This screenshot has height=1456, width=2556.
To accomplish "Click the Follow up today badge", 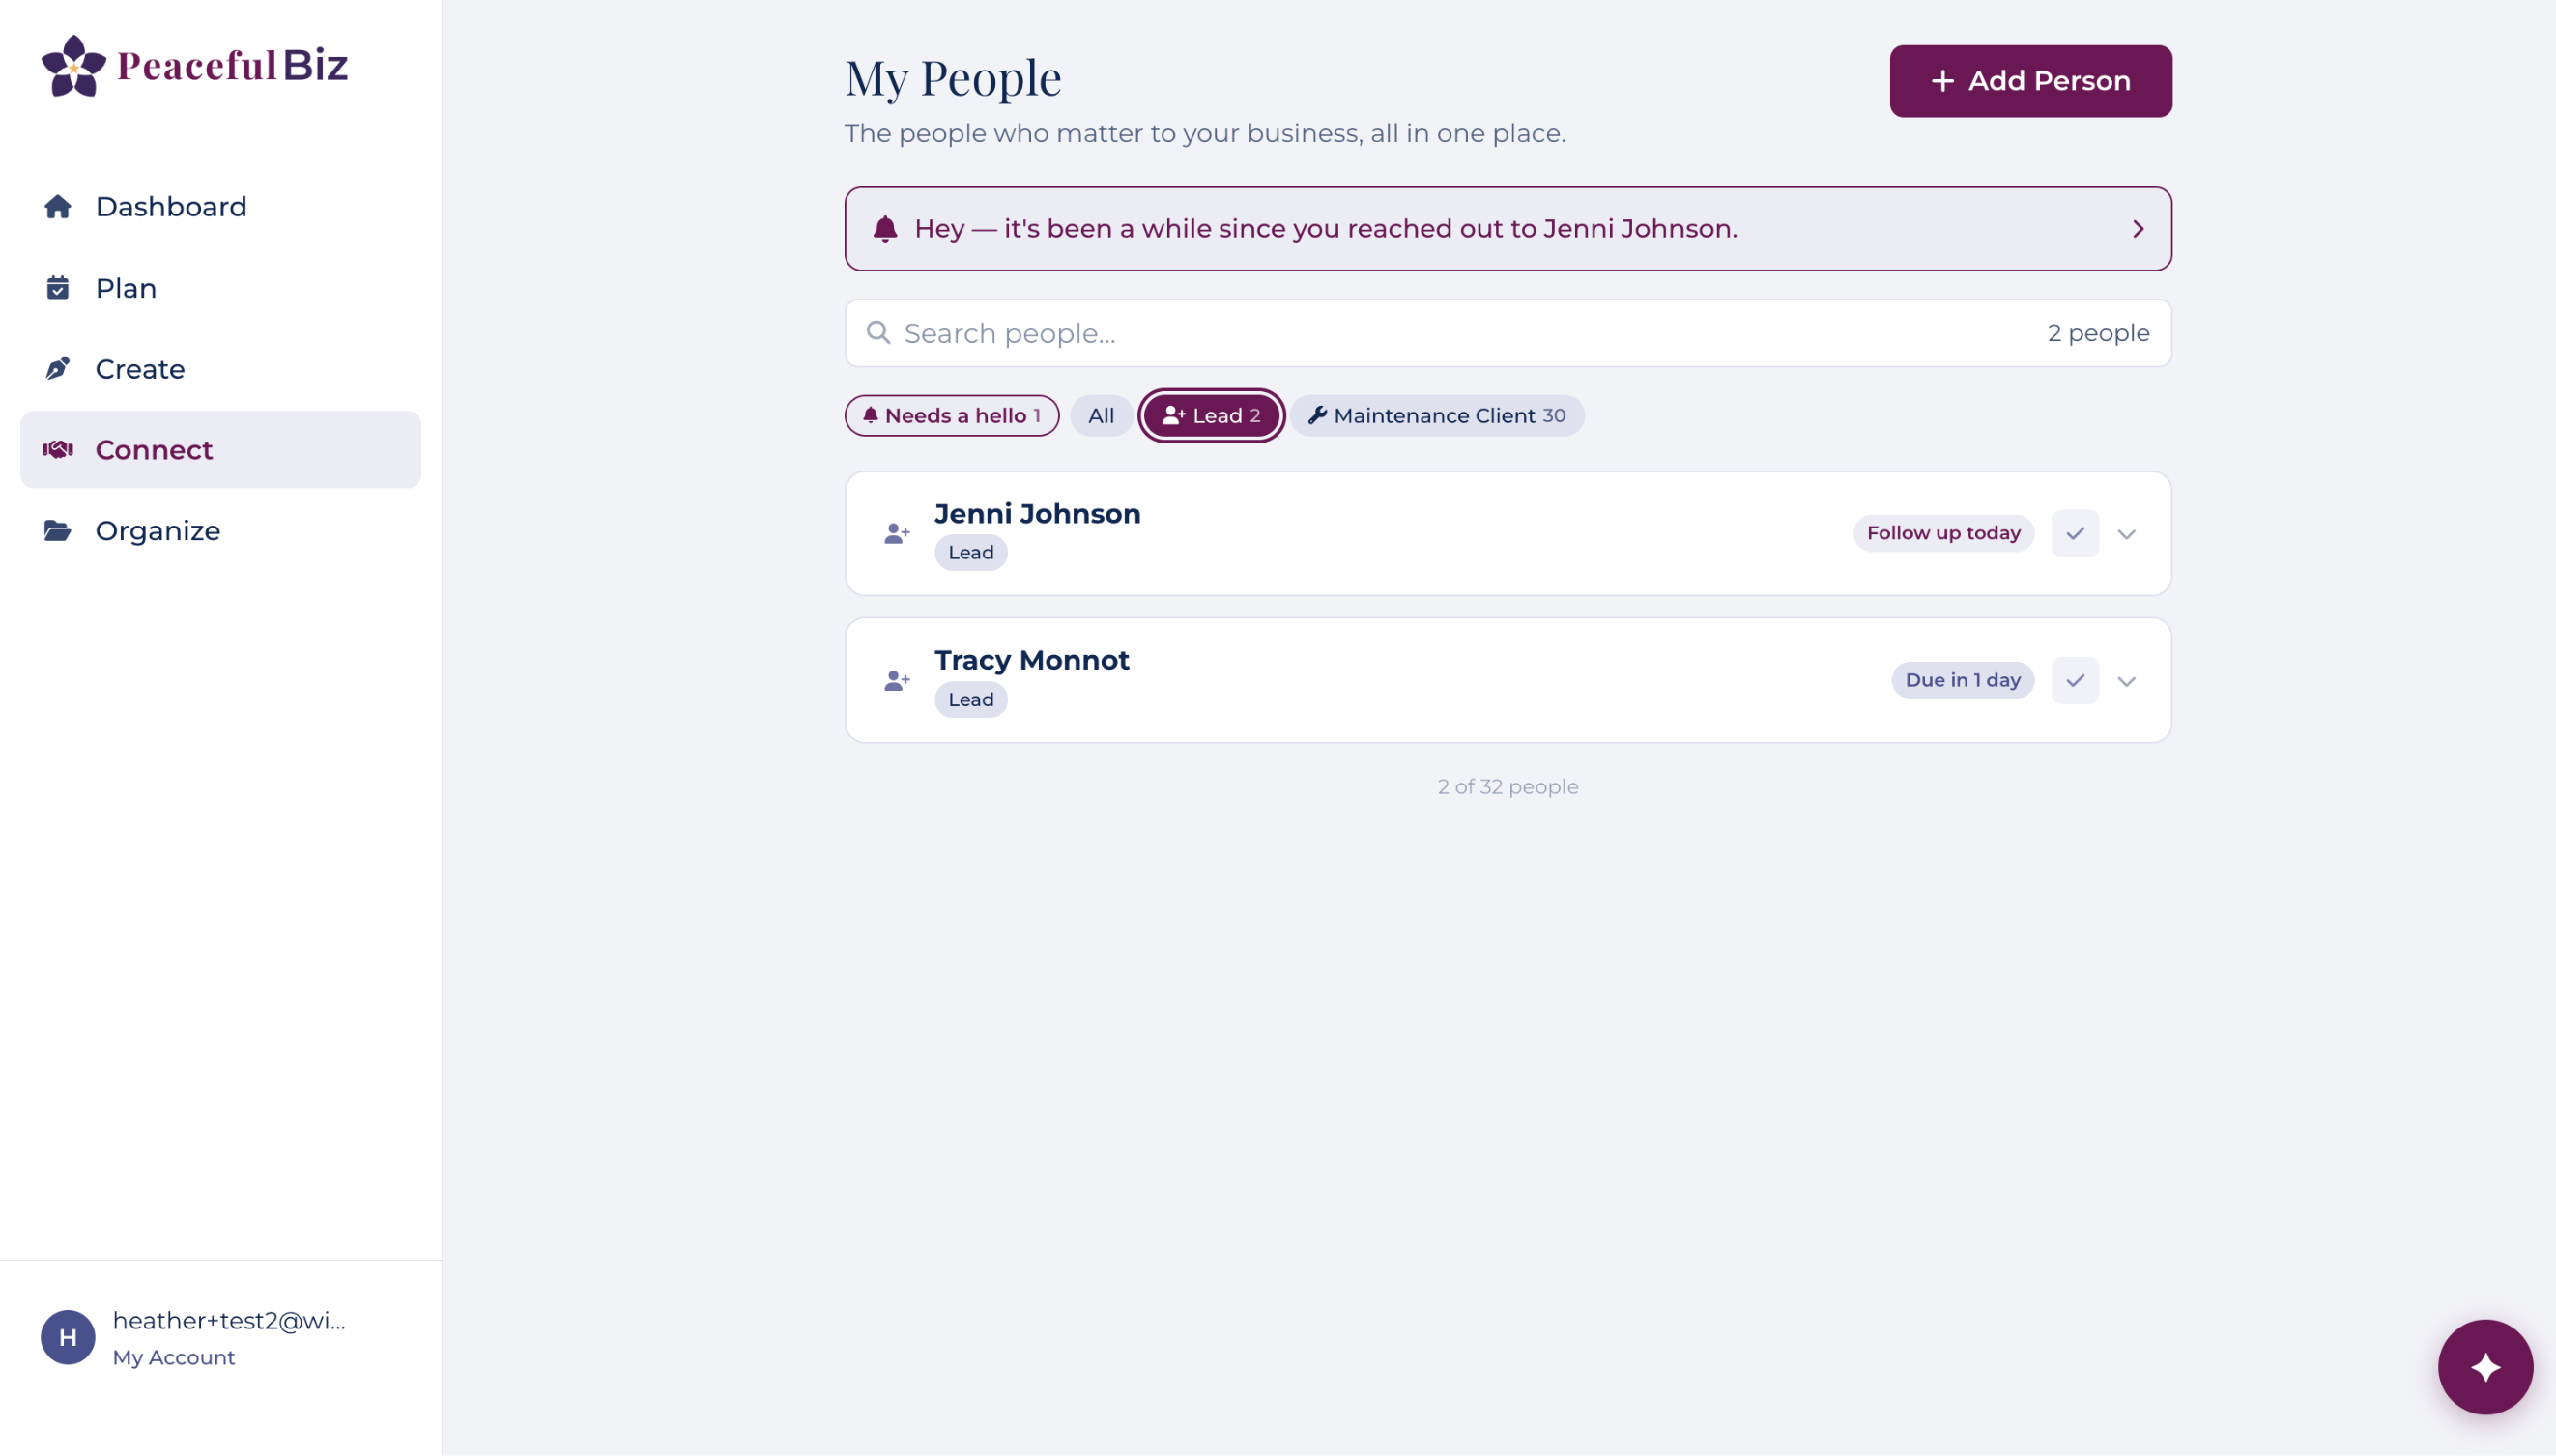I will tap(1942, 533).
